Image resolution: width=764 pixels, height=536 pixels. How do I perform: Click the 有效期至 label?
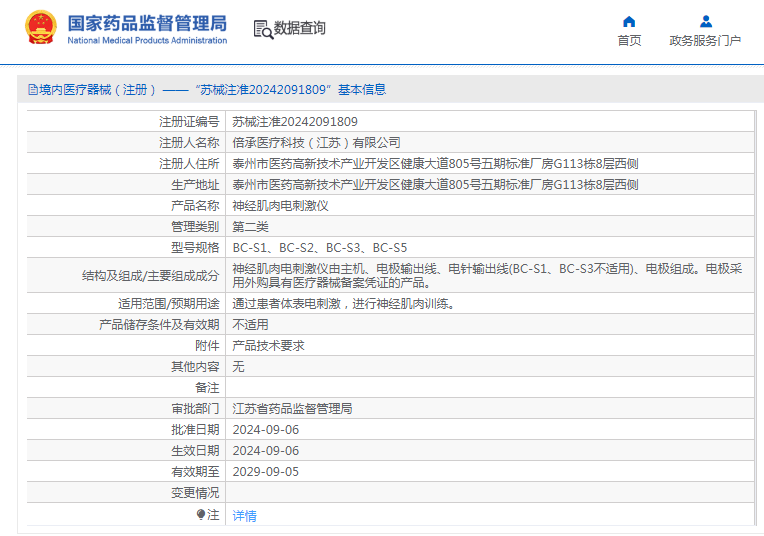point(195,472)
